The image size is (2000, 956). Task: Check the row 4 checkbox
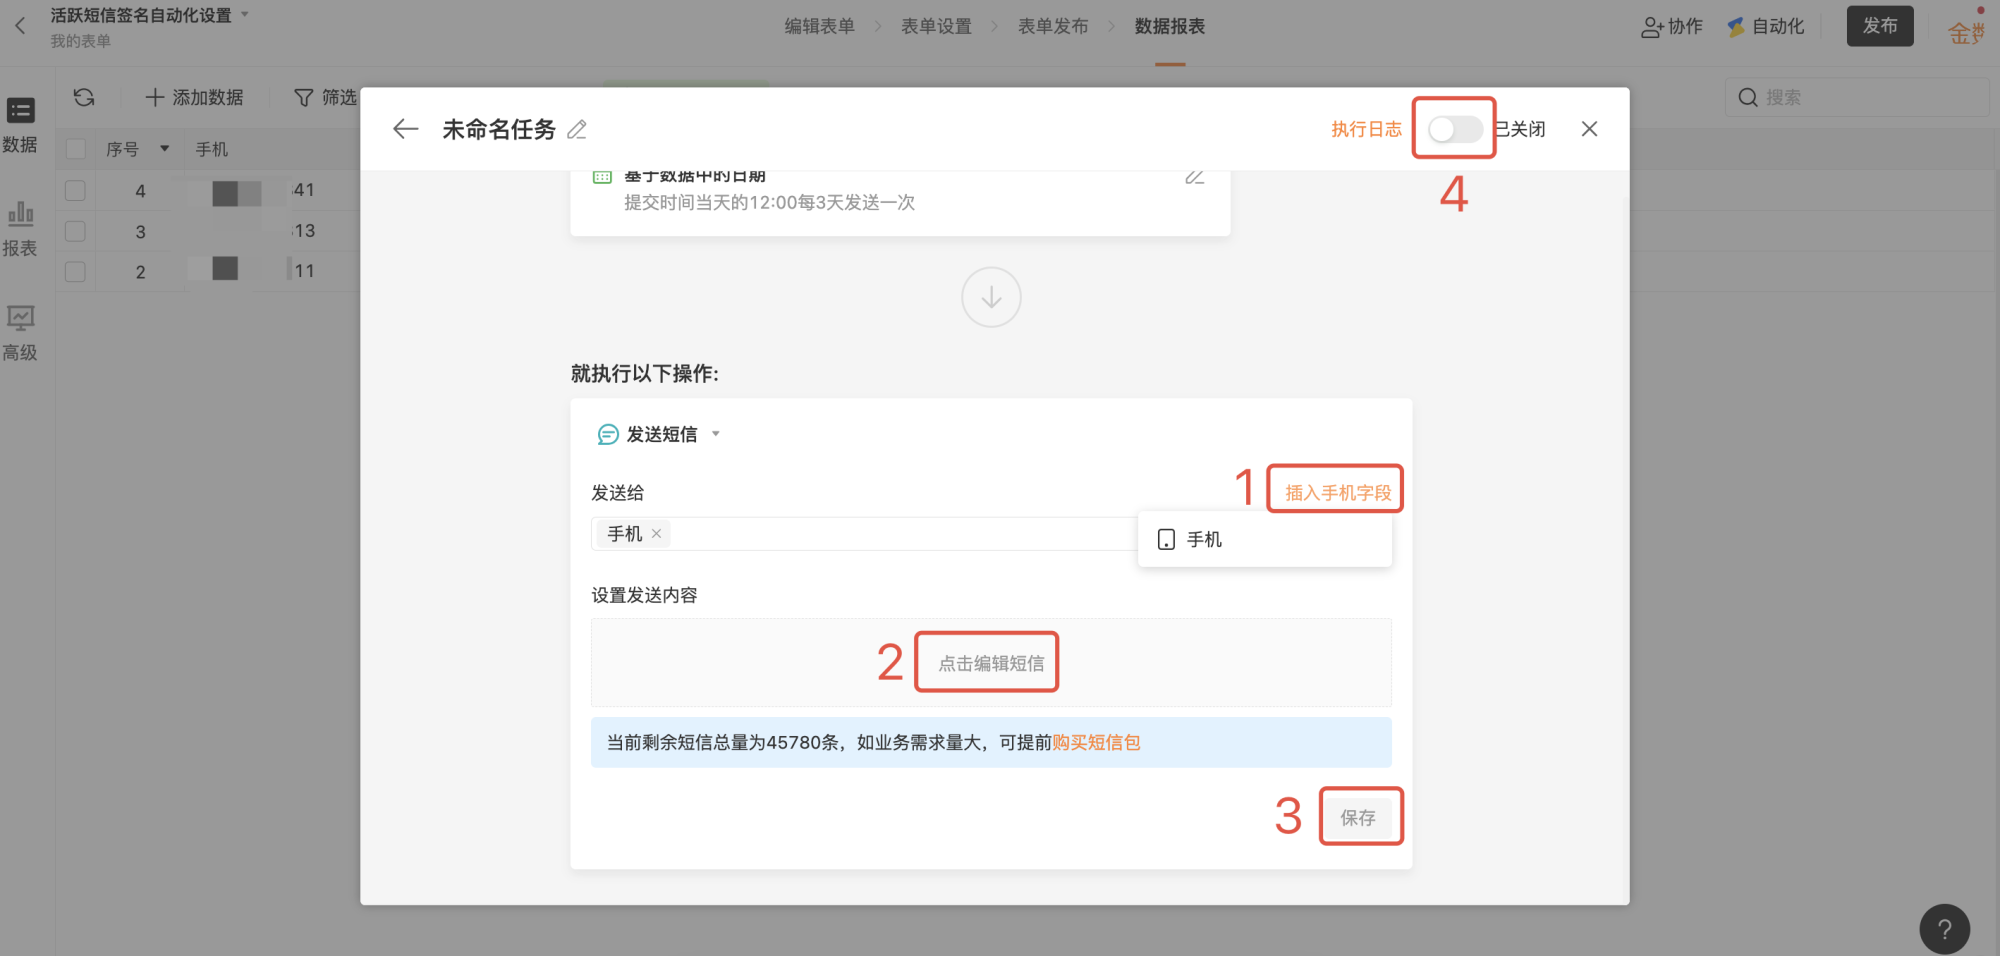pos(75,190)
